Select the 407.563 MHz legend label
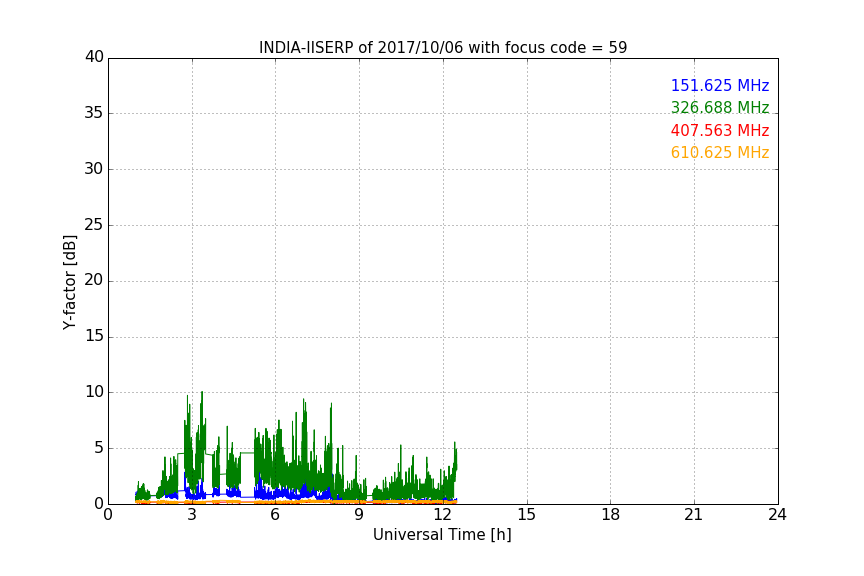Viewport: 864px width, 576px height. click(720, 130)
